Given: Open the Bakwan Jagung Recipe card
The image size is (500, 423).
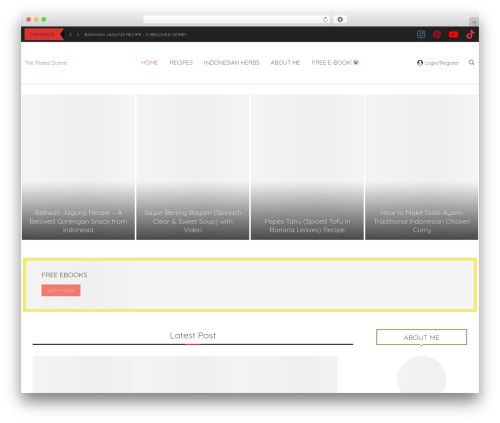Looking at the screenshot, I should 78,167.
